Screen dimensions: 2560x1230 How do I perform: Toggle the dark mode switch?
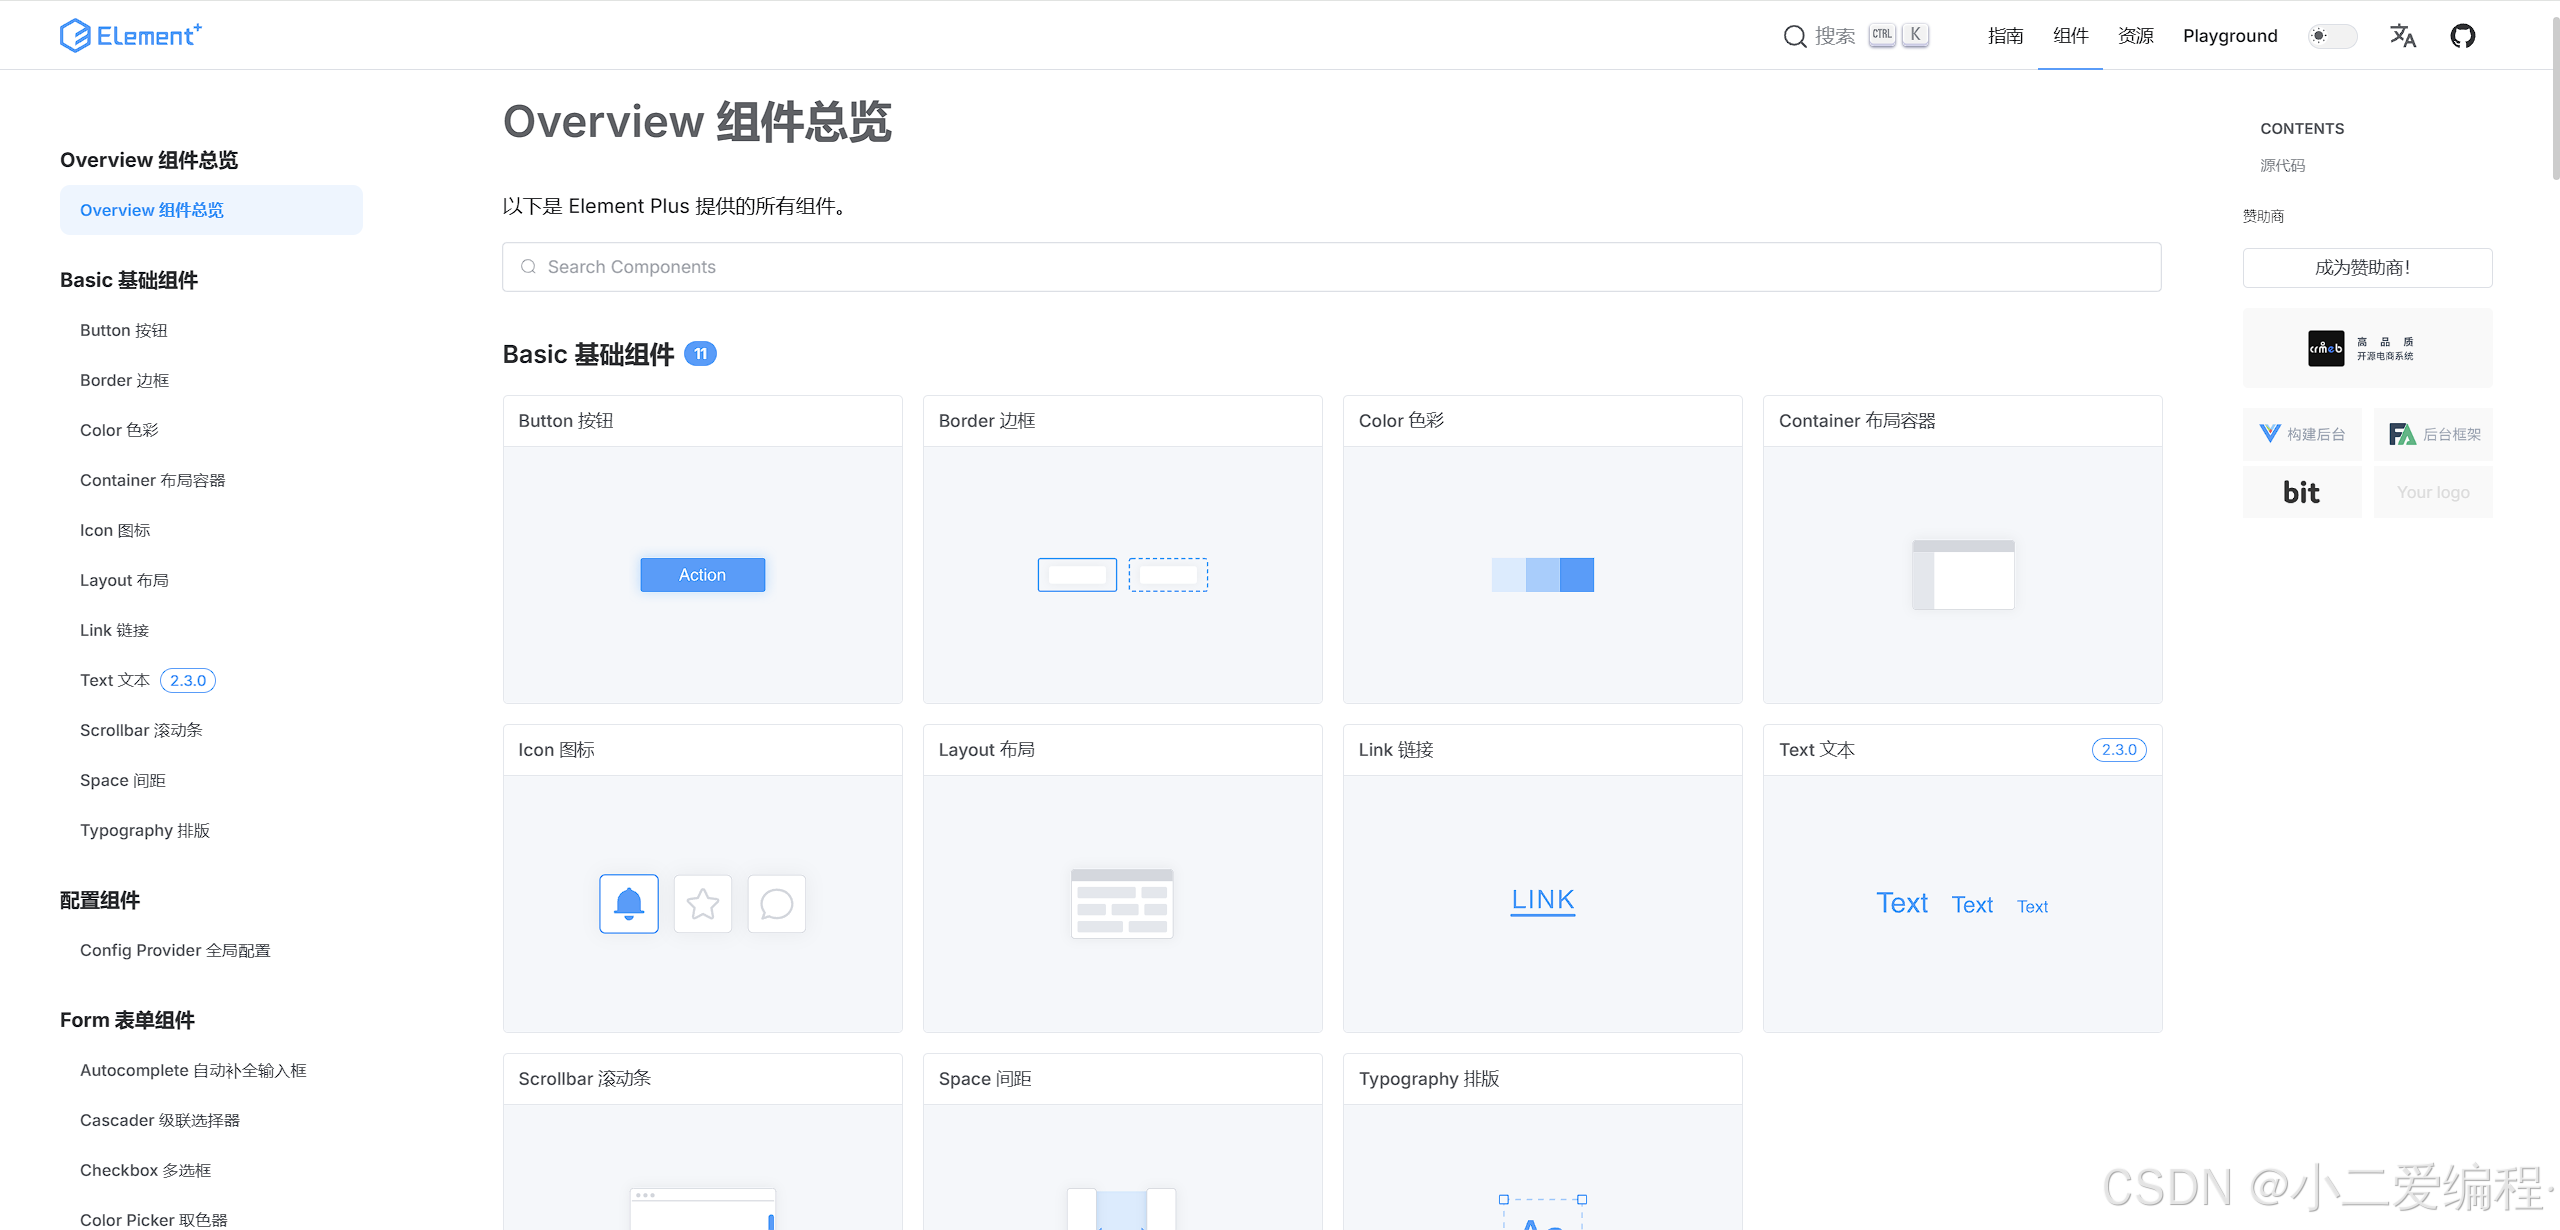click(x=2332, y=36)
